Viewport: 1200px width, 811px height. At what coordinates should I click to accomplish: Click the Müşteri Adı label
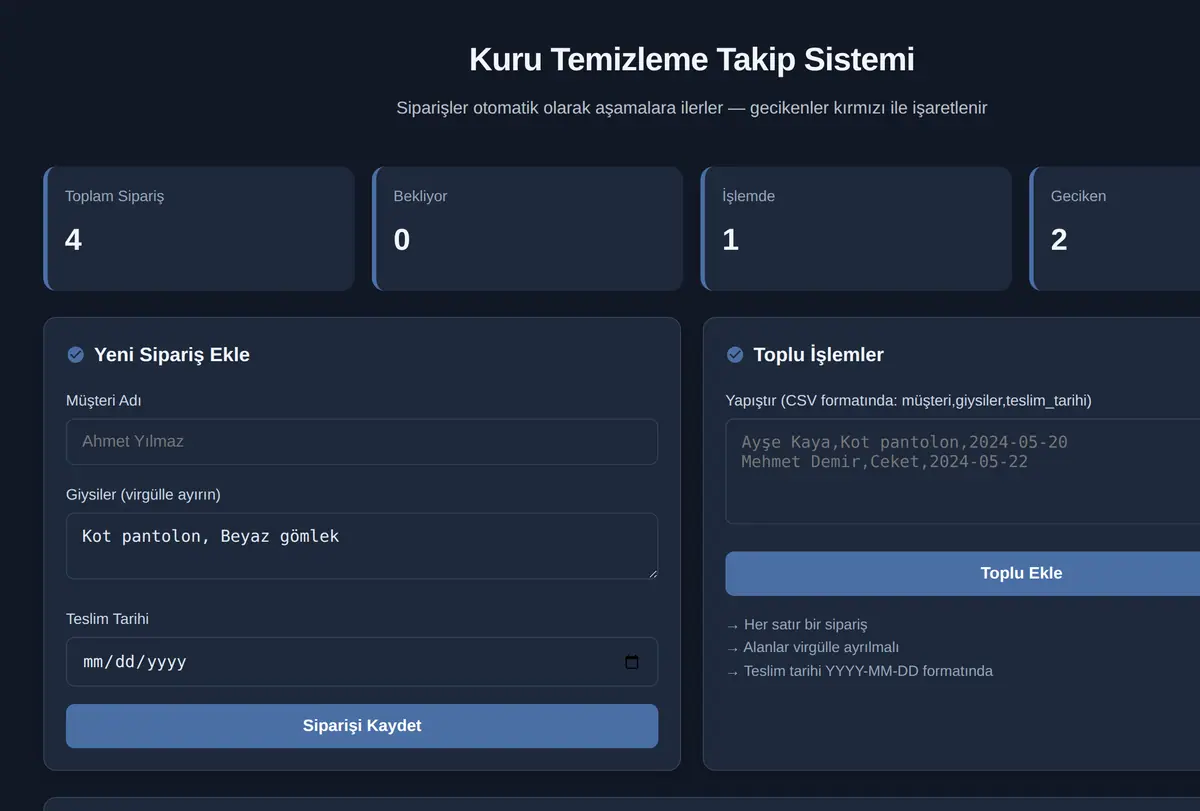[104, 401]
